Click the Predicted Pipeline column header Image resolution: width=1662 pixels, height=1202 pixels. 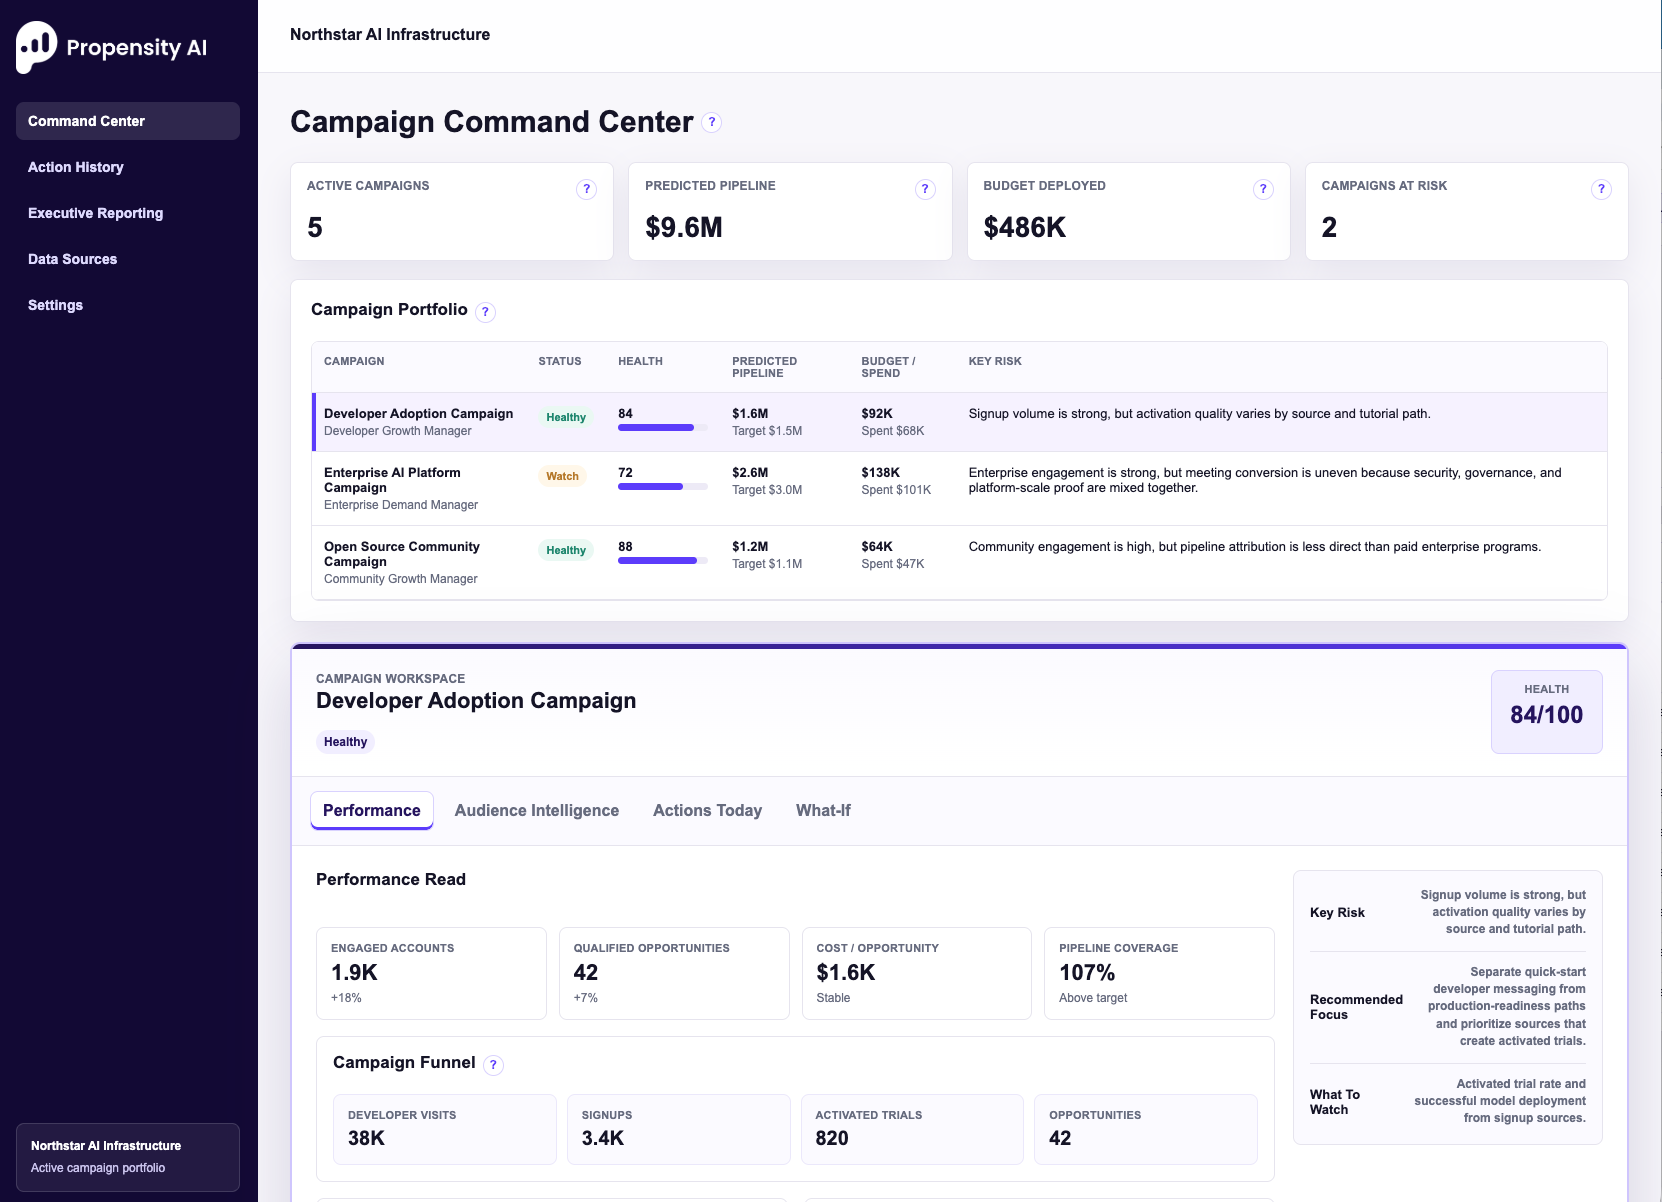coord(765,367)
